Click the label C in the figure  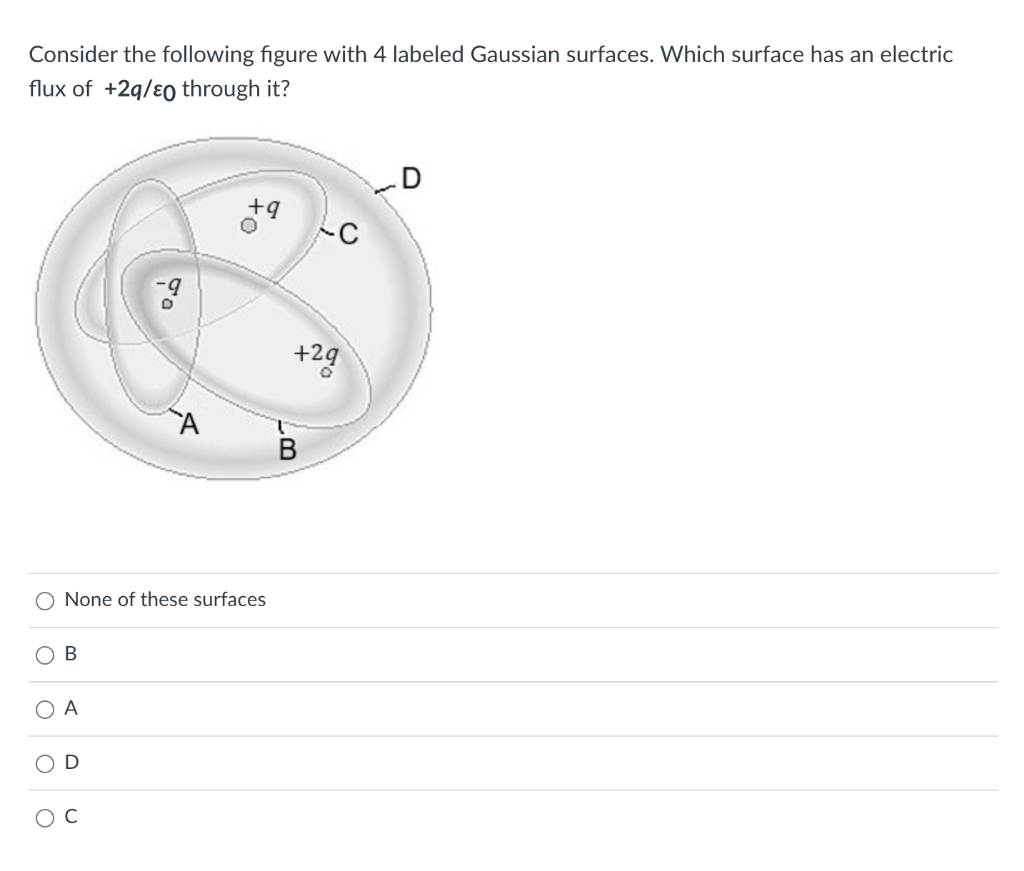348,235
